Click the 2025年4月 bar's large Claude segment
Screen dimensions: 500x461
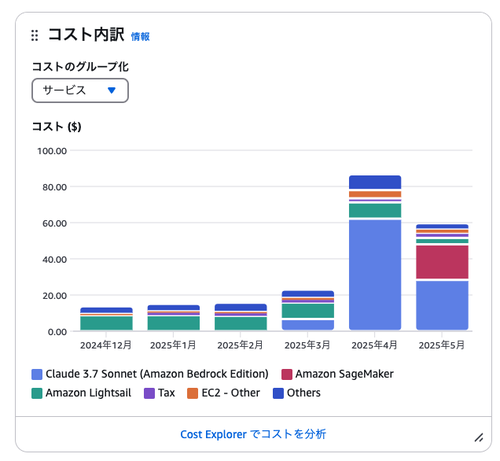coord(375,275)
